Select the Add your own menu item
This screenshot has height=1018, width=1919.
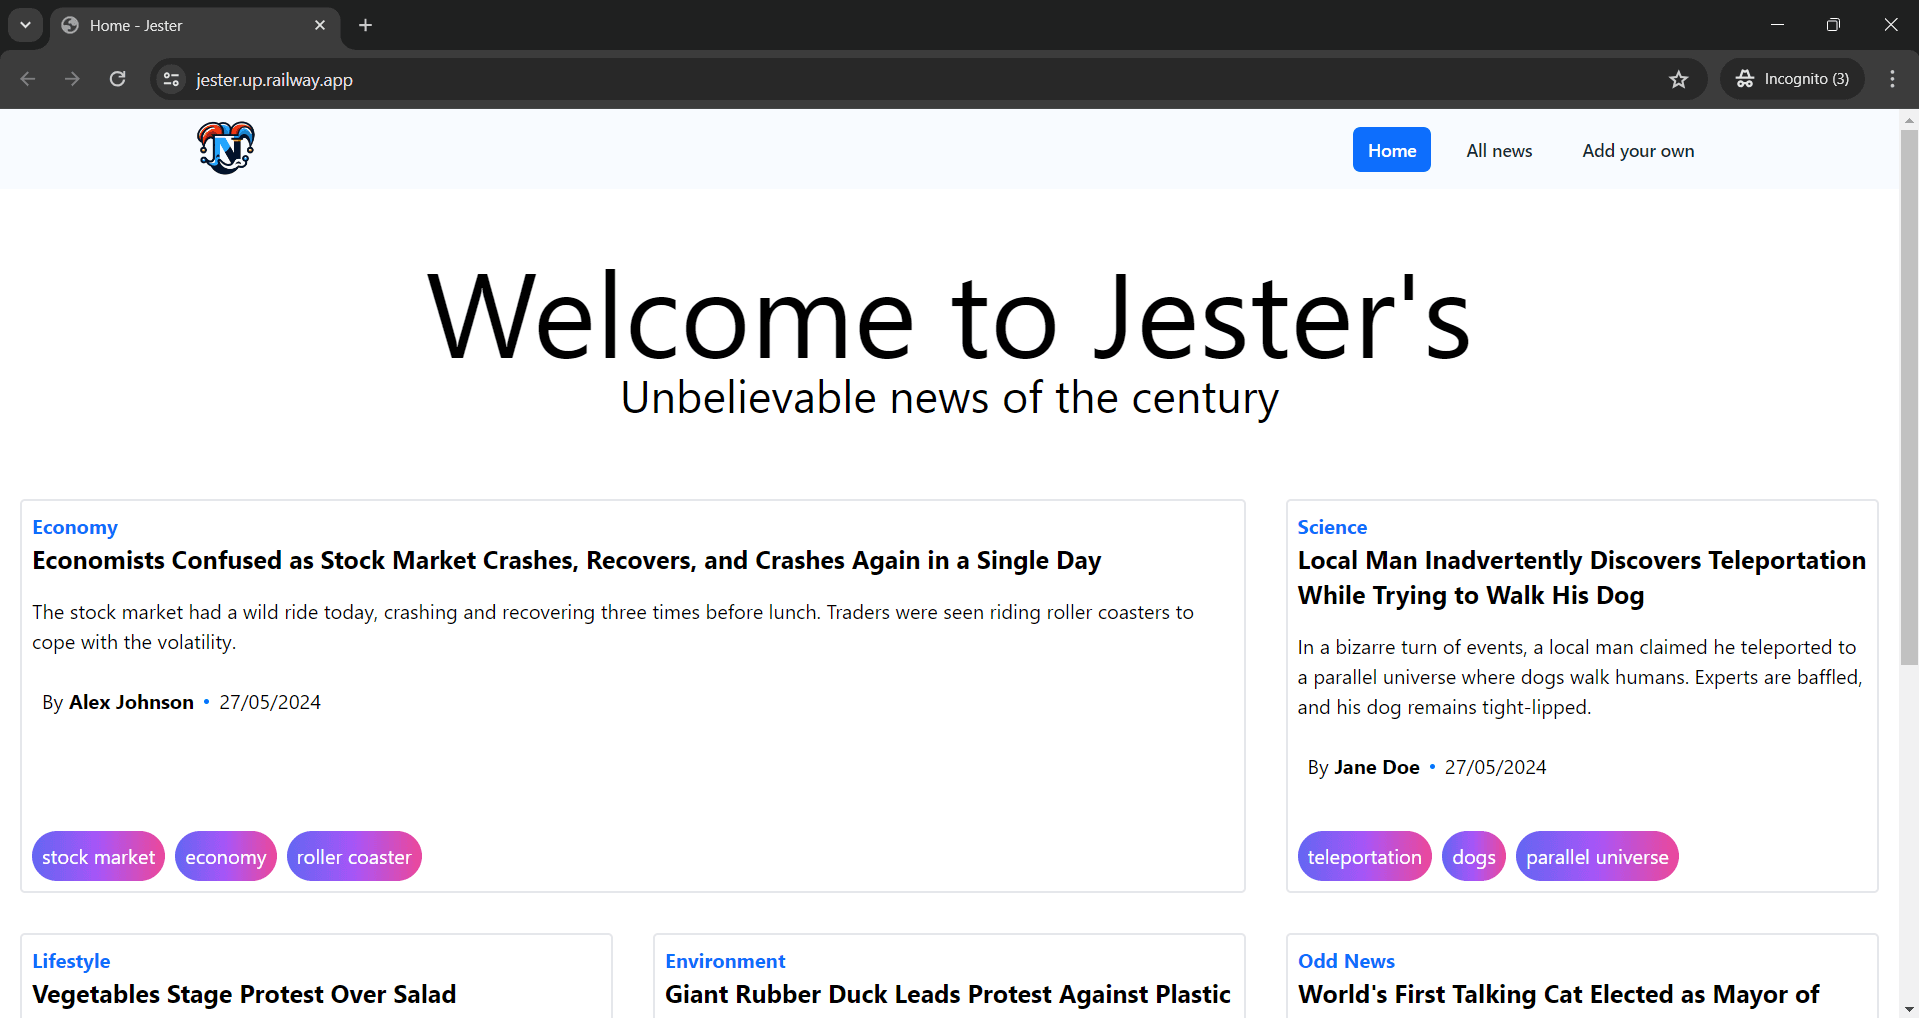[1637, 150]
